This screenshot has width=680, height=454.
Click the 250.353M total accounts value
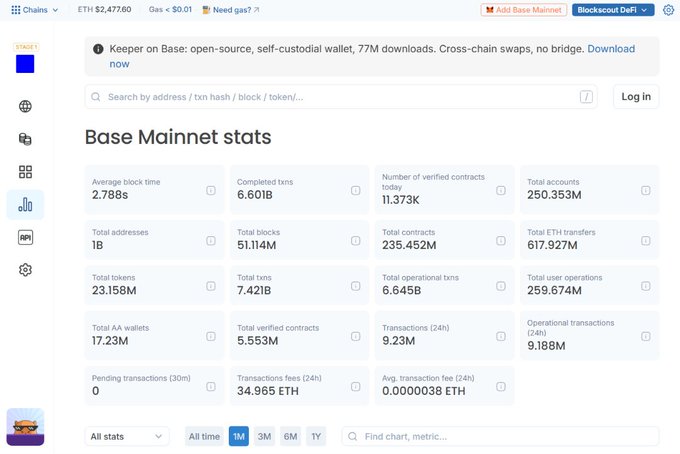[x=554, y=195]
